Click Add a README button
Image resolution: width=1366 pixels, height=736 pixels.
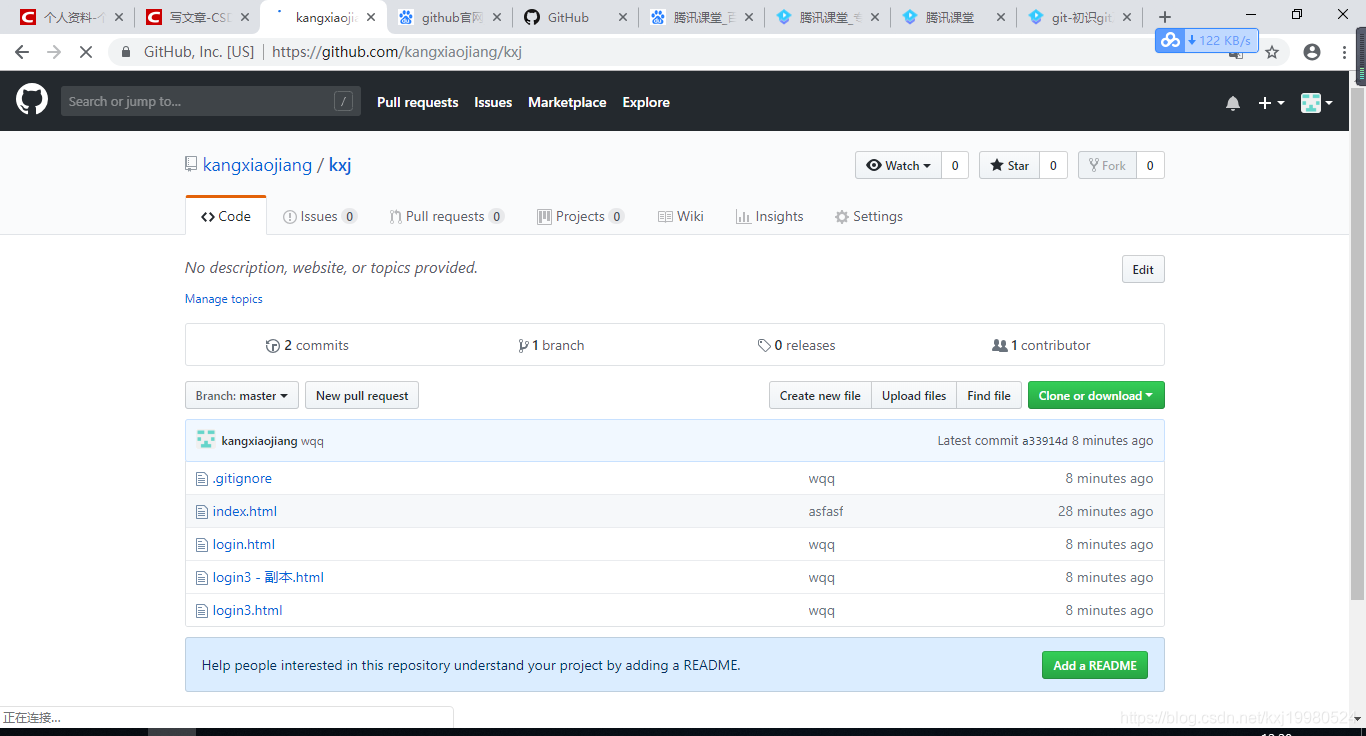click(1095, 665)
